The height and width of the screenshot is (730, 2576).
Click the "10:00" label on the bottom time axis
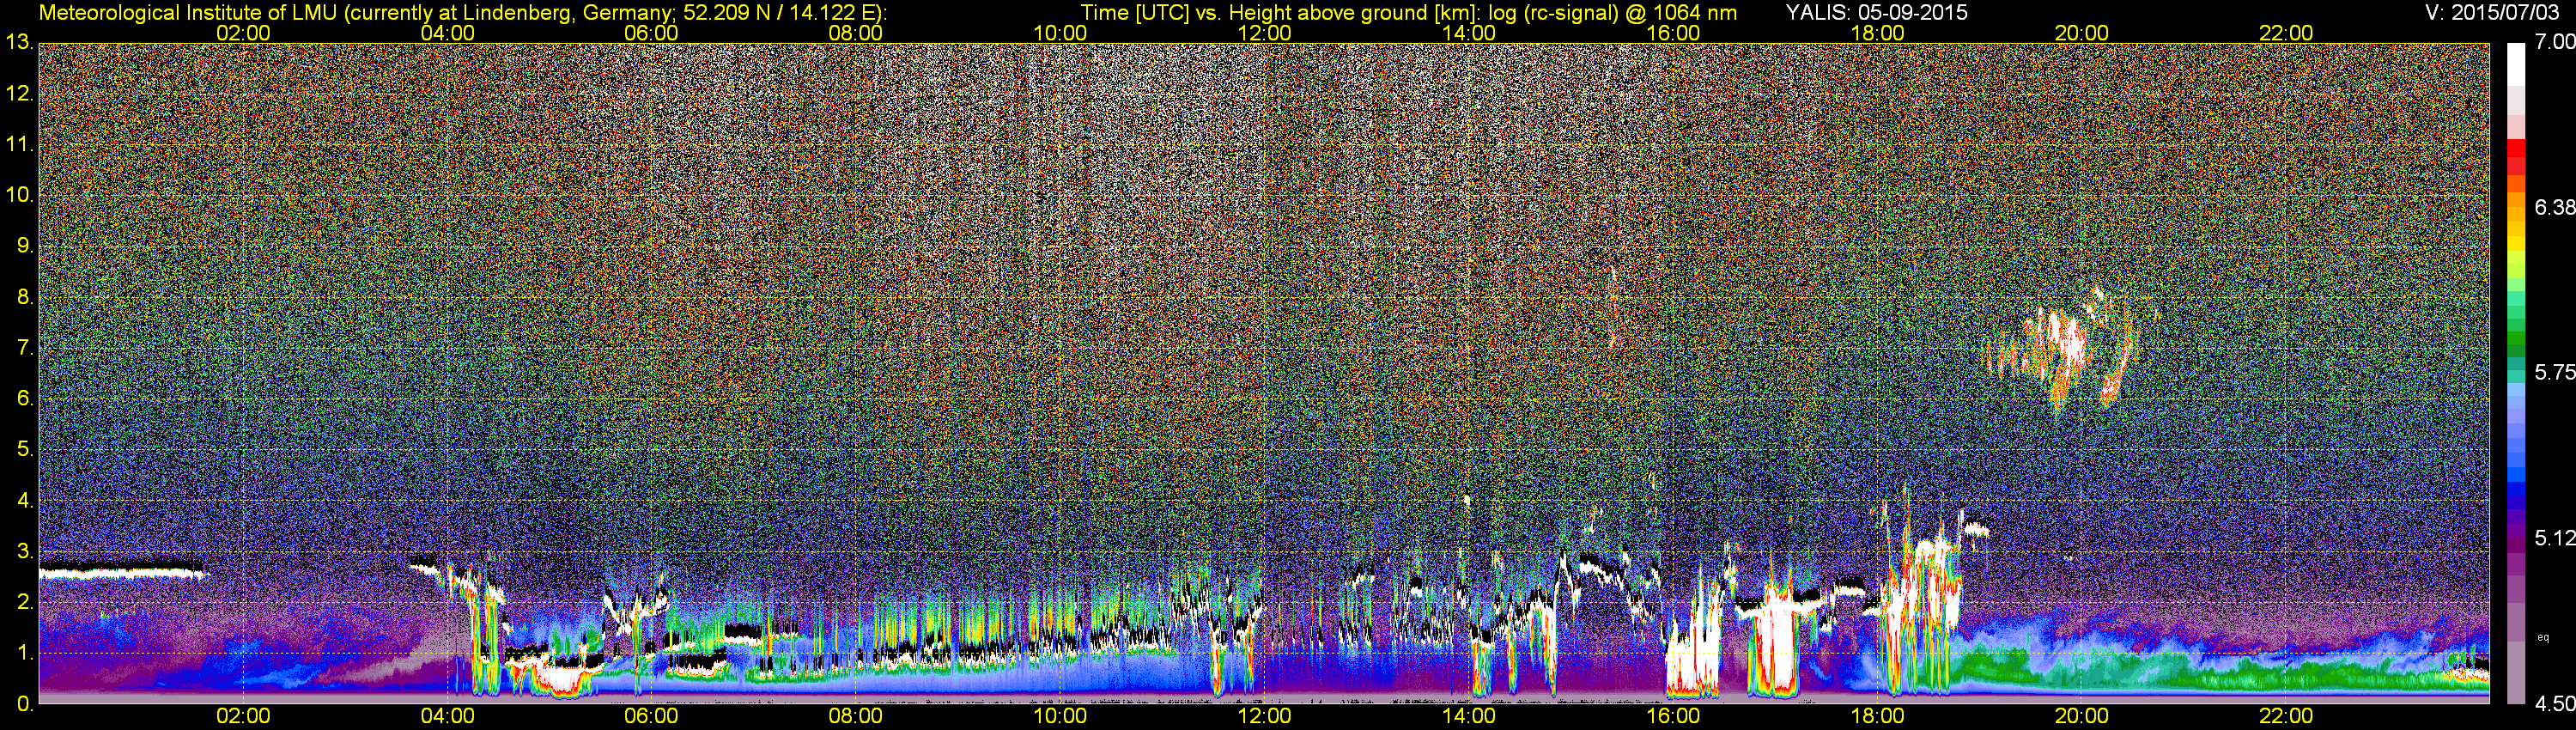coord(1060,717)
